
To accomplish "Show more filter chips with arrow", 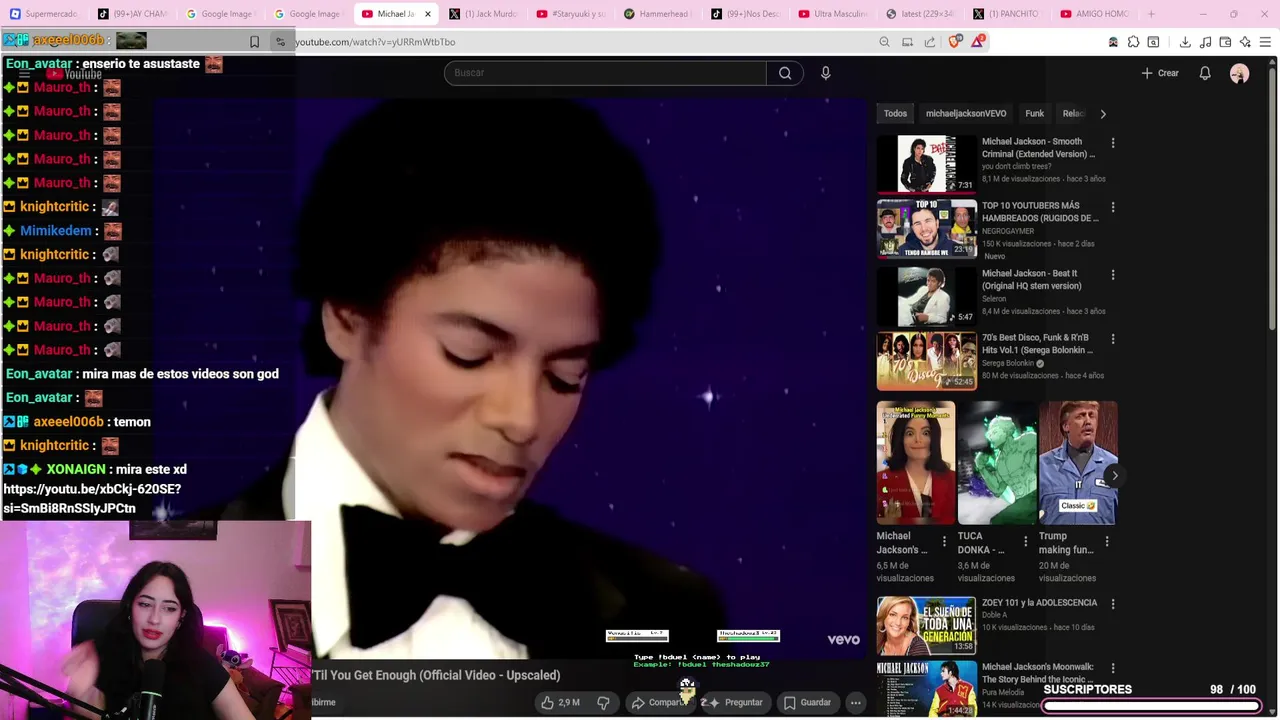I will (x=1103, y=114).
